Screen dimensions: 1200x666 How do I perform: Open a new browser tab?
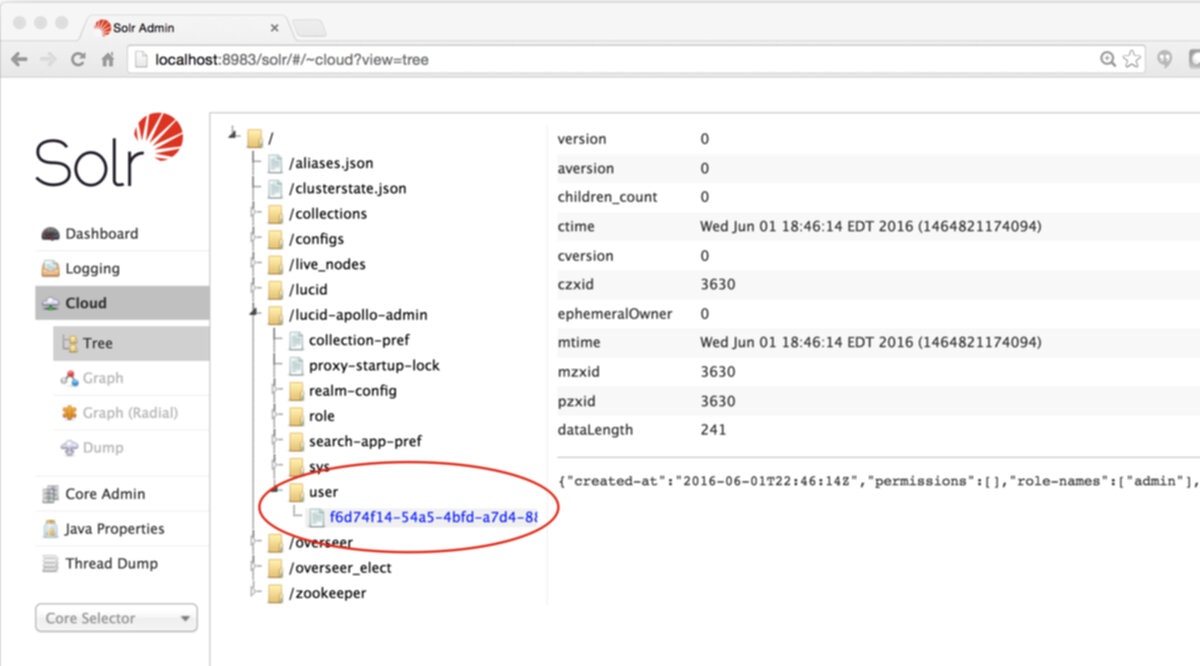pos(310,27)
